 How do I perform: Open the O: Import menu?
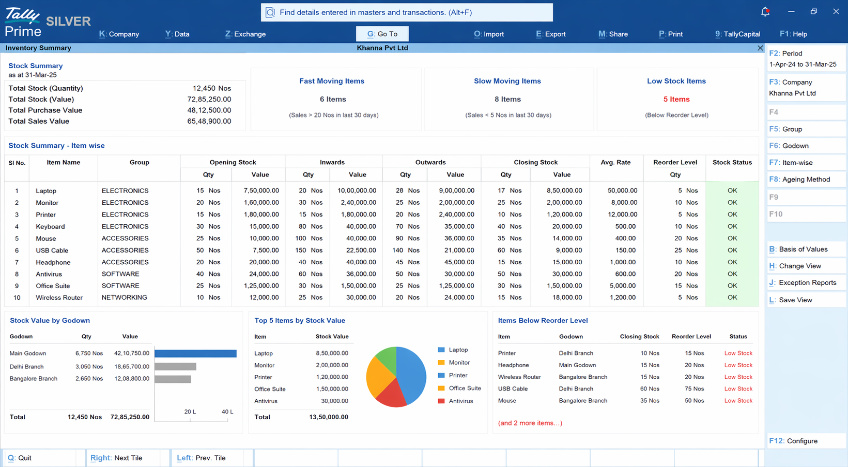489,34
